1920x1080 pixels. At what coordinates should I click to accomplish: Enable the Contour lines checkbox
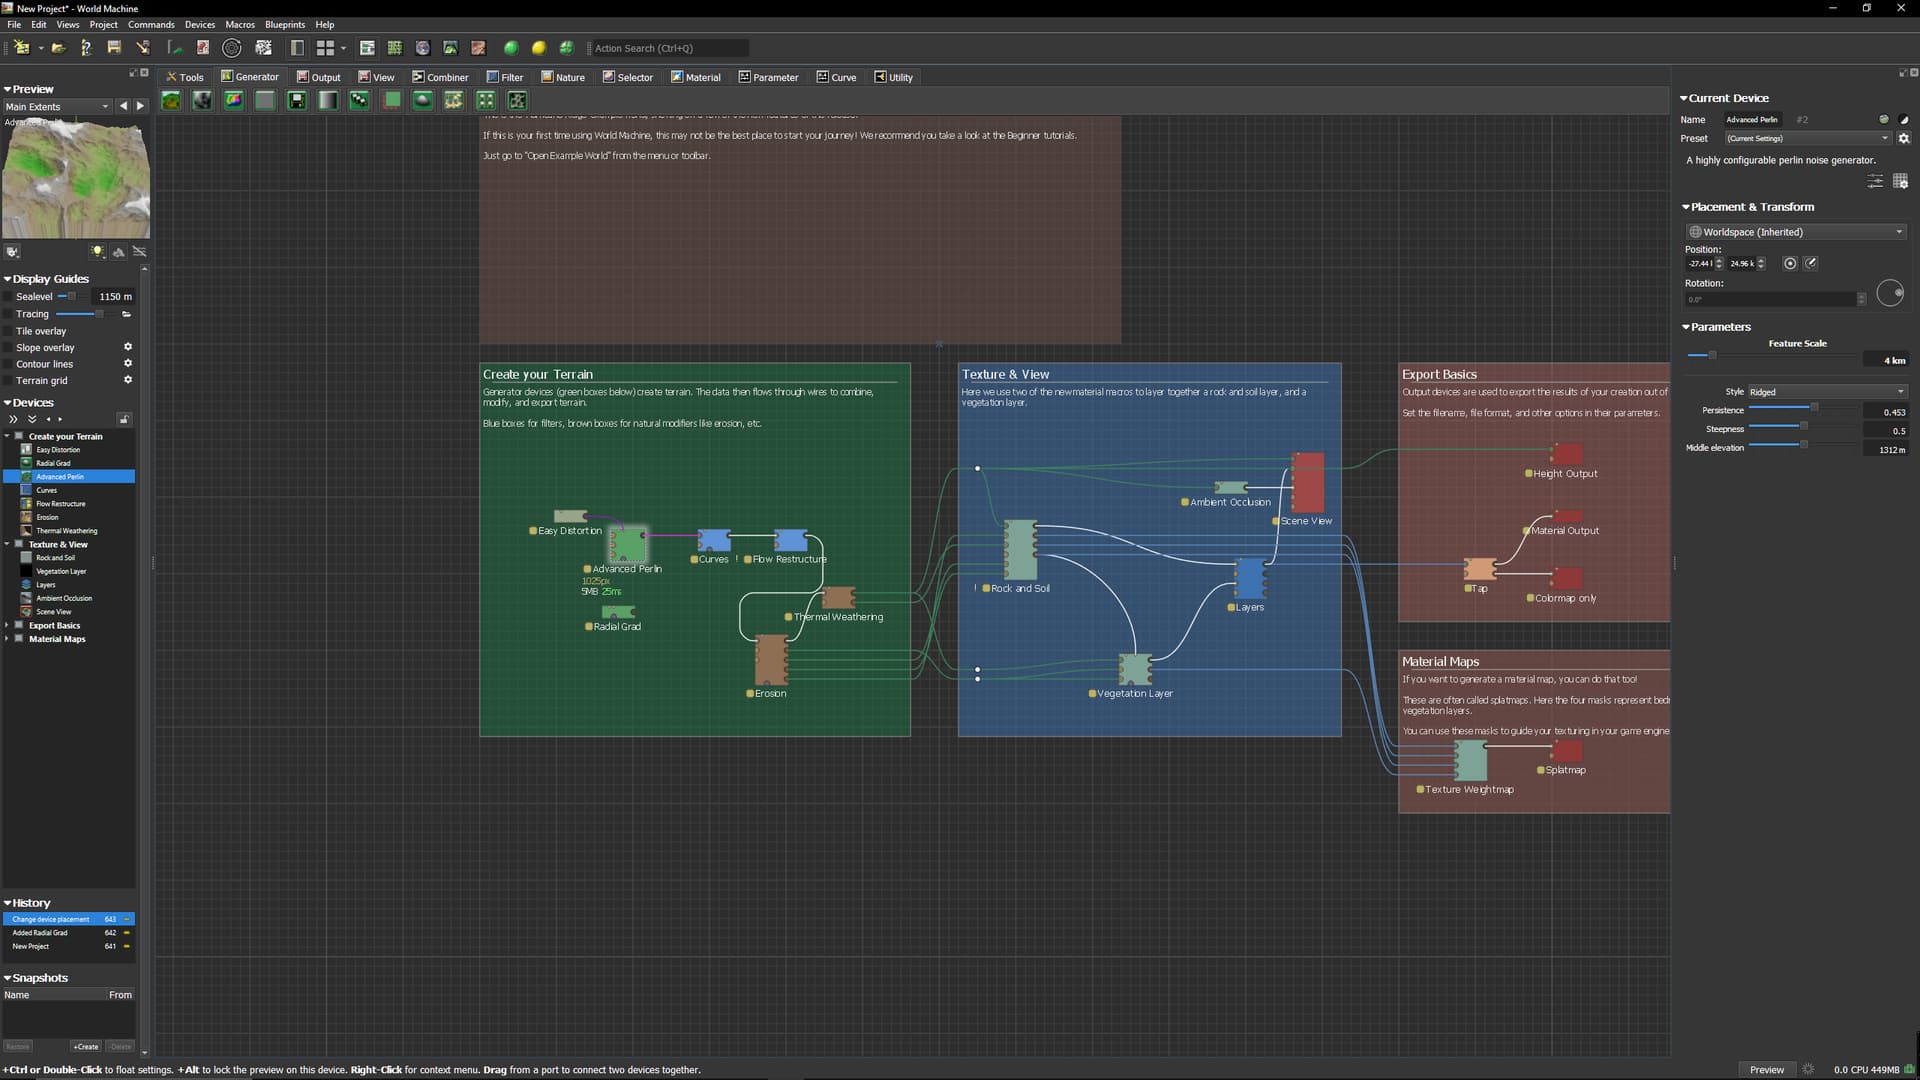[x=9, y=364]
